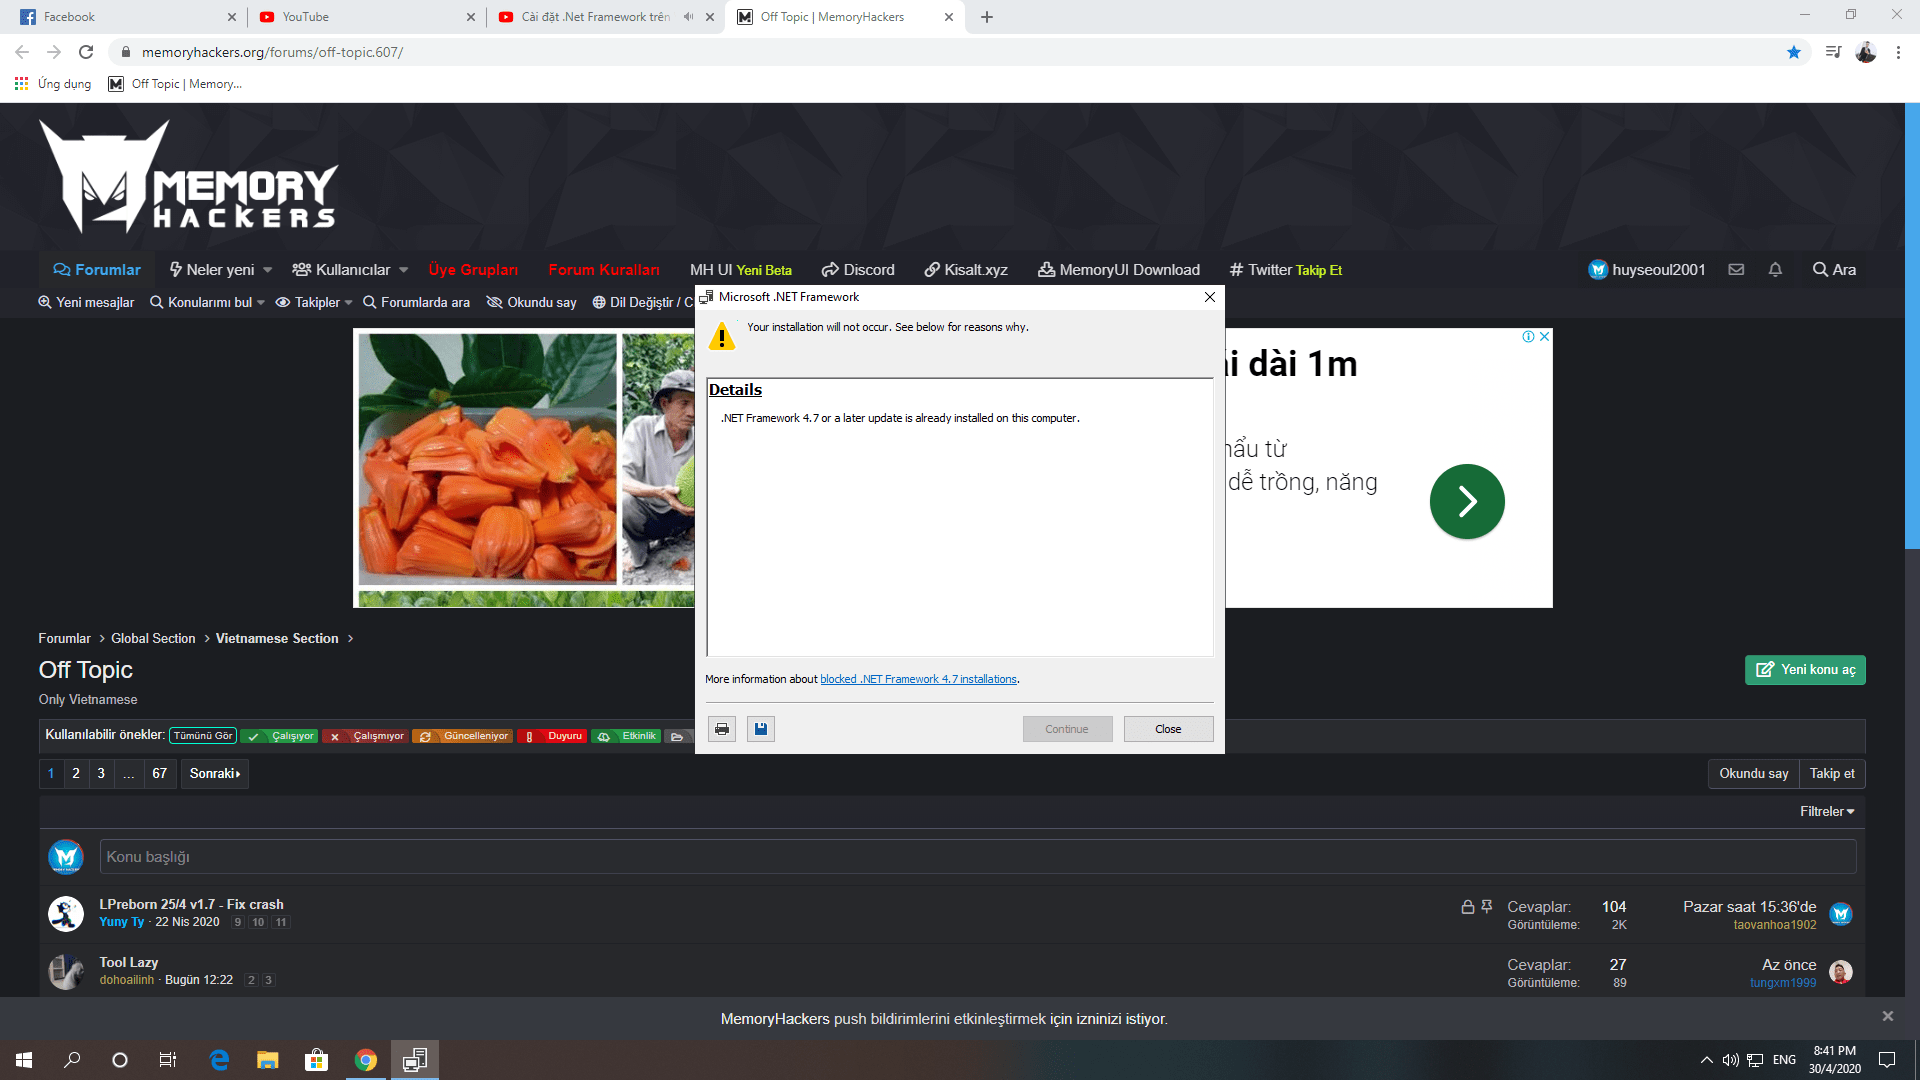This screenshot has height=1080, width=1920.
Task: Open Yeni mesajlar link
Action: coord(86,303)
